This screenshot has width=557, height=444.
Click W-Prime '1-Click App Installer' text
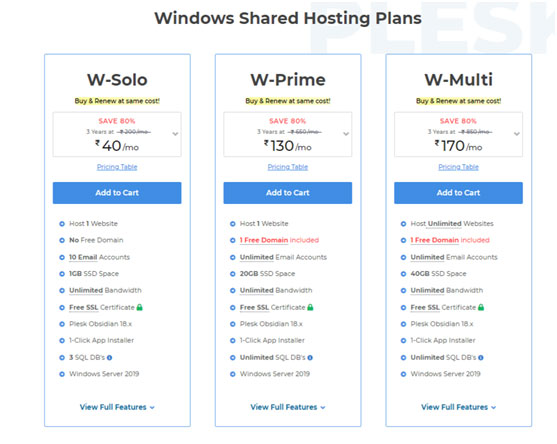[x=272, y=340]
